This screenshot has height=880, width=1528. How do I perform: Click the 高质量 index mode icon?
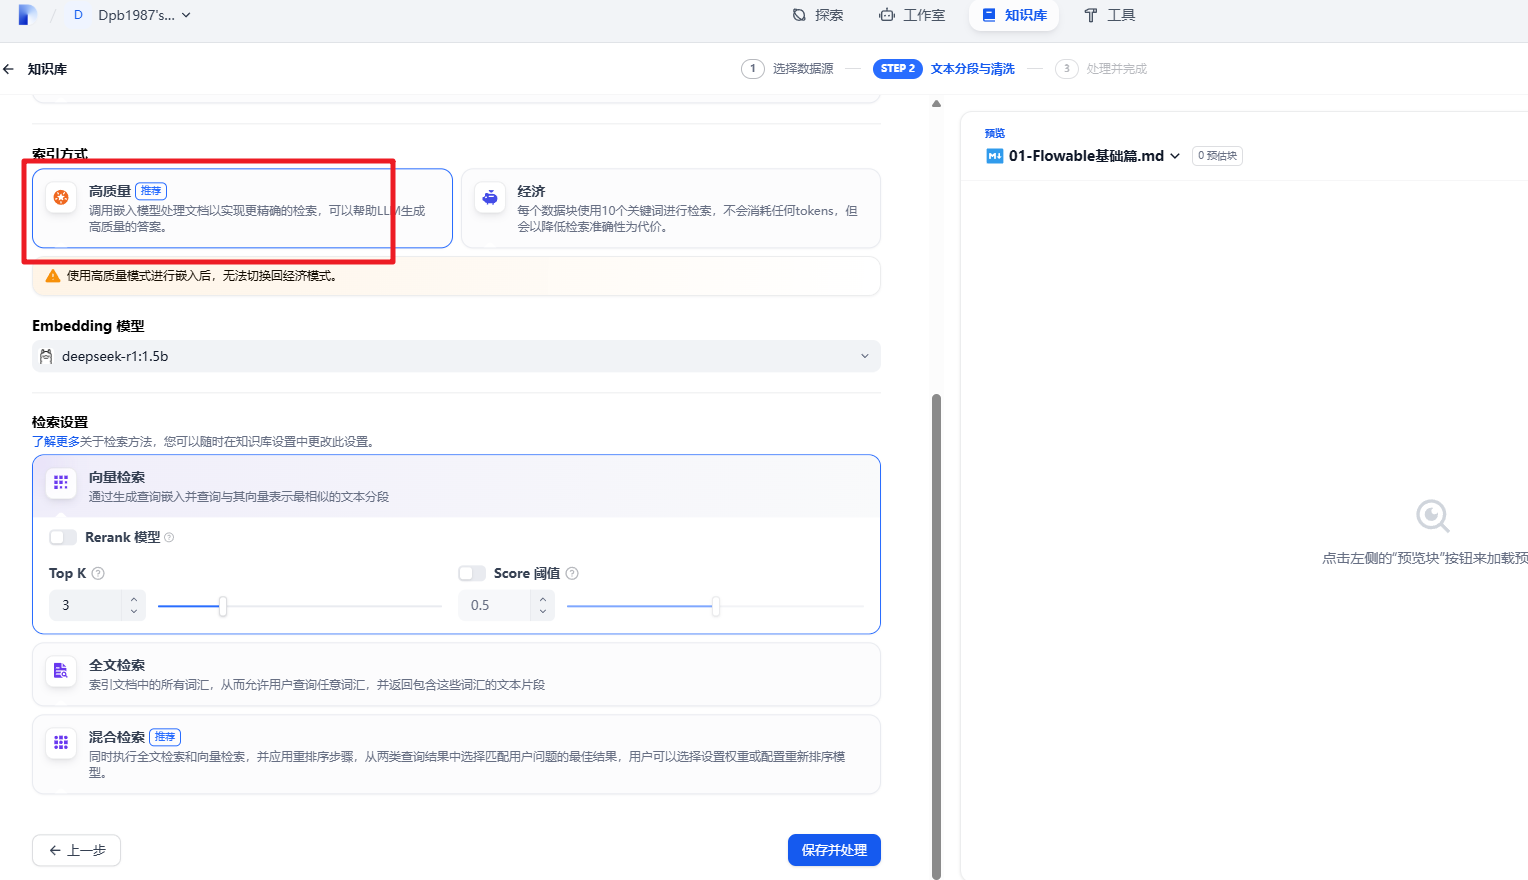pyautogui.click(x=61, y=197)
